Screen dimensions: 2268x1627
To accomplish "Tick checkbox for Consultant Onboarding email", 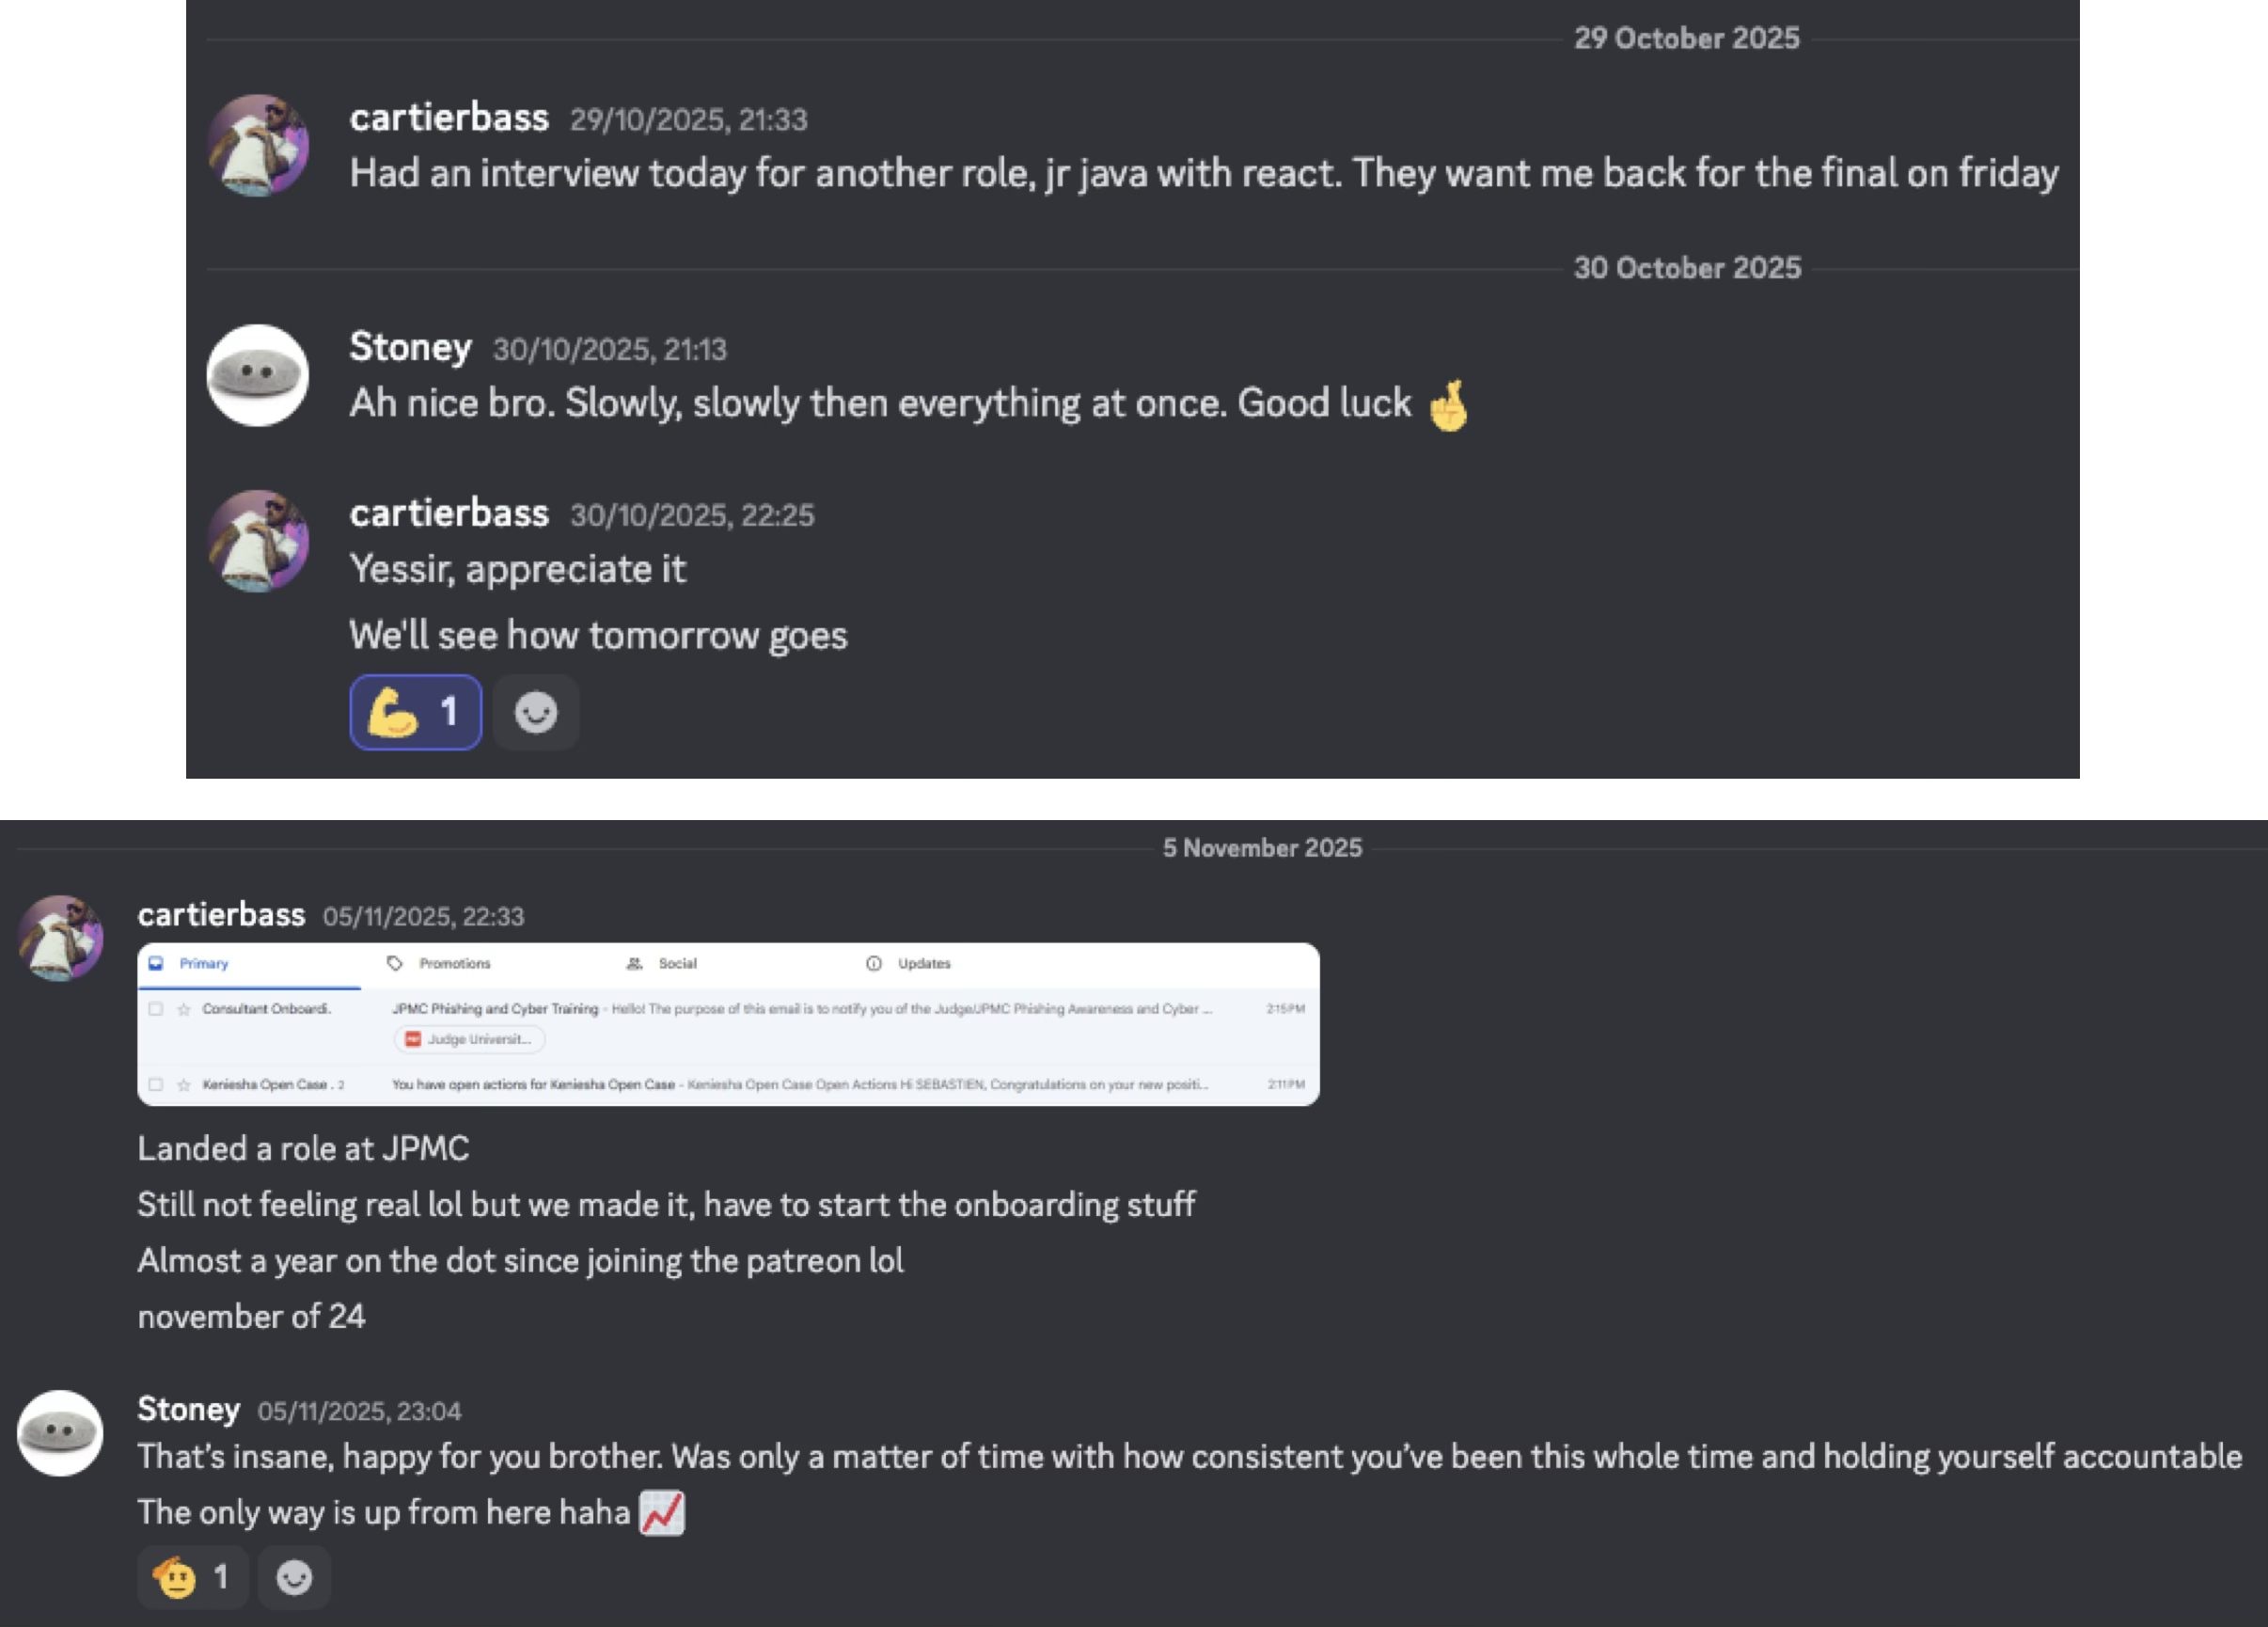I will pos(156,1009).
